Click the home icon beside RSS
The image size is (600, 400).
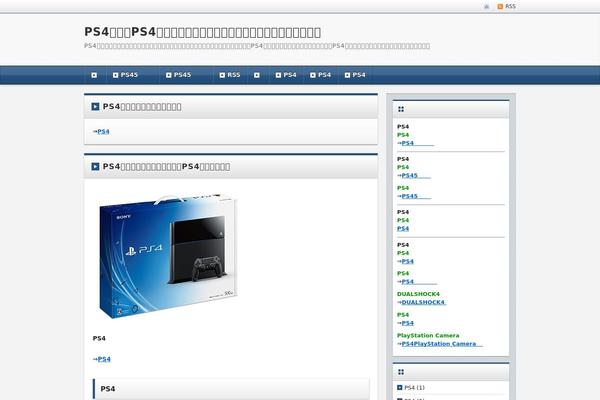pos(487,6)
